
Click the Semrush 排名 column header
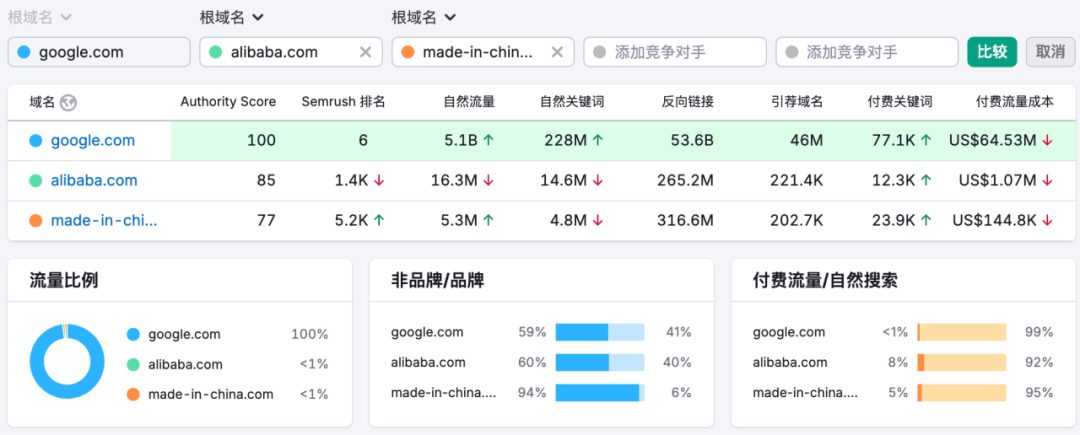click(343, 102)
